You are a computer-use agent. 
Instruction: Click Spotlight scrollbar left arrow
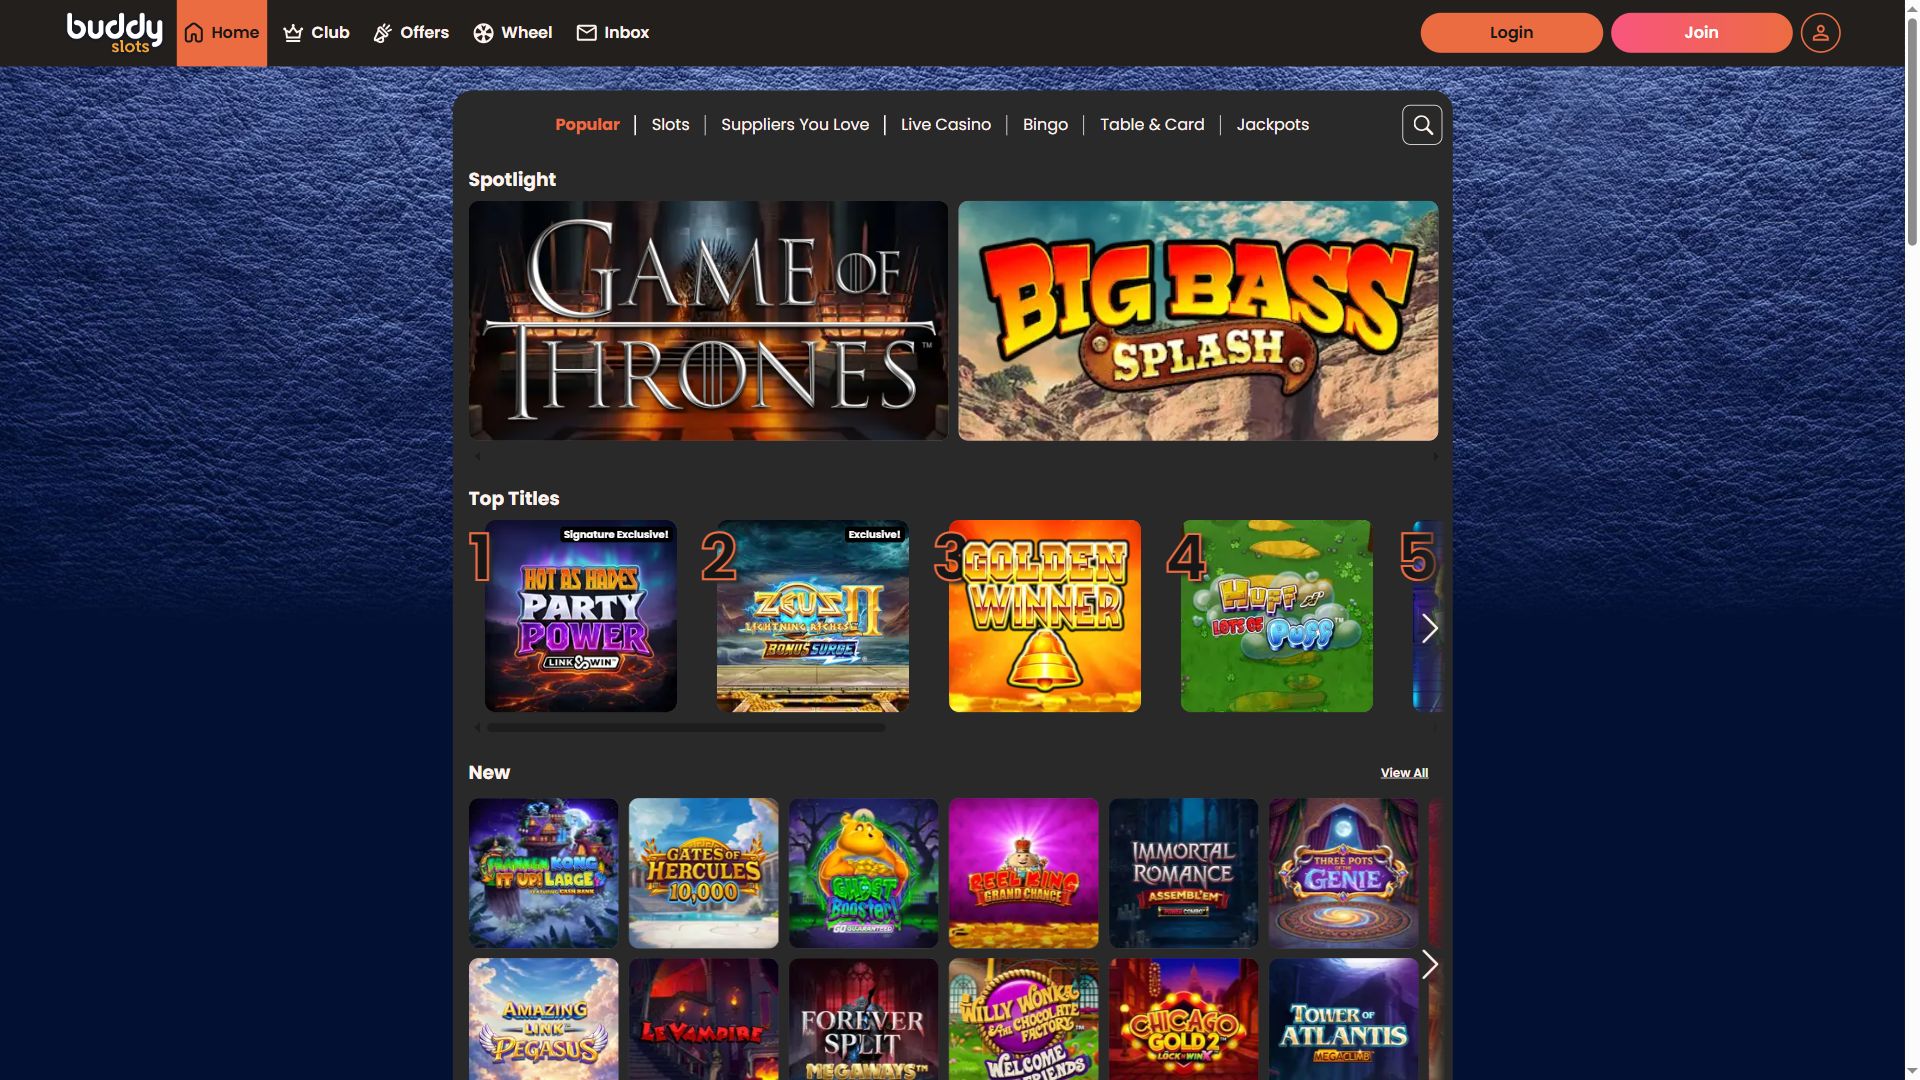pos(477,456)
